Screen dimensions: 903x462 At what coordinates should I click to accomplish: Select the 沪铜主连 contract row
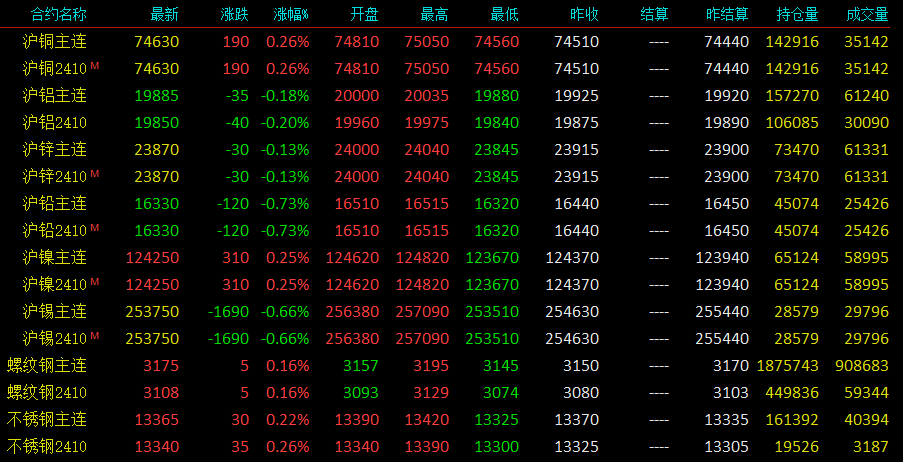pos(452,41)
